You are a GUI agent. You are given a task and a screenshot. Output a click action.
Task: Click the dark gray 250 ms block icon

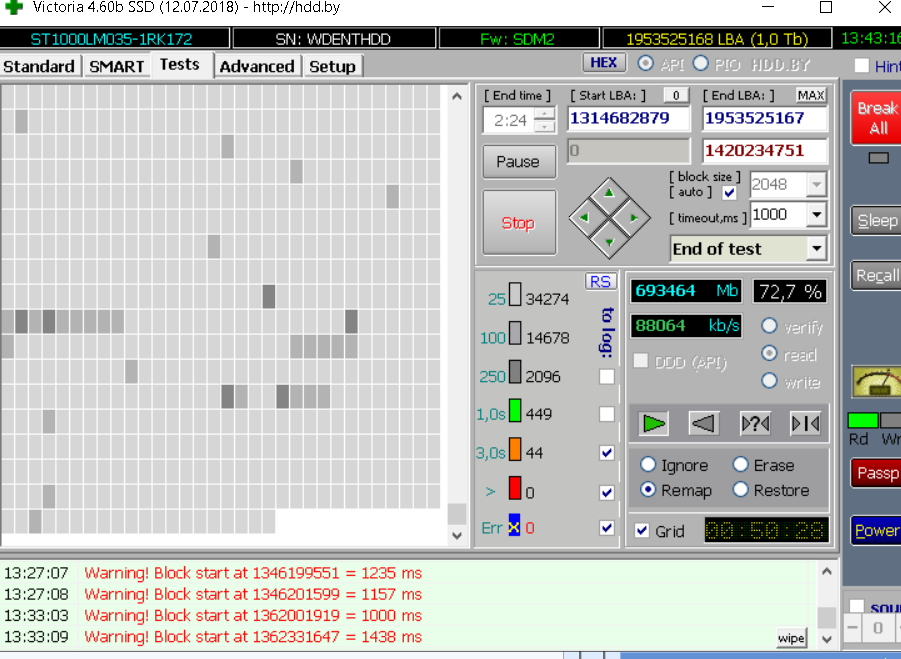click(515, 372)
